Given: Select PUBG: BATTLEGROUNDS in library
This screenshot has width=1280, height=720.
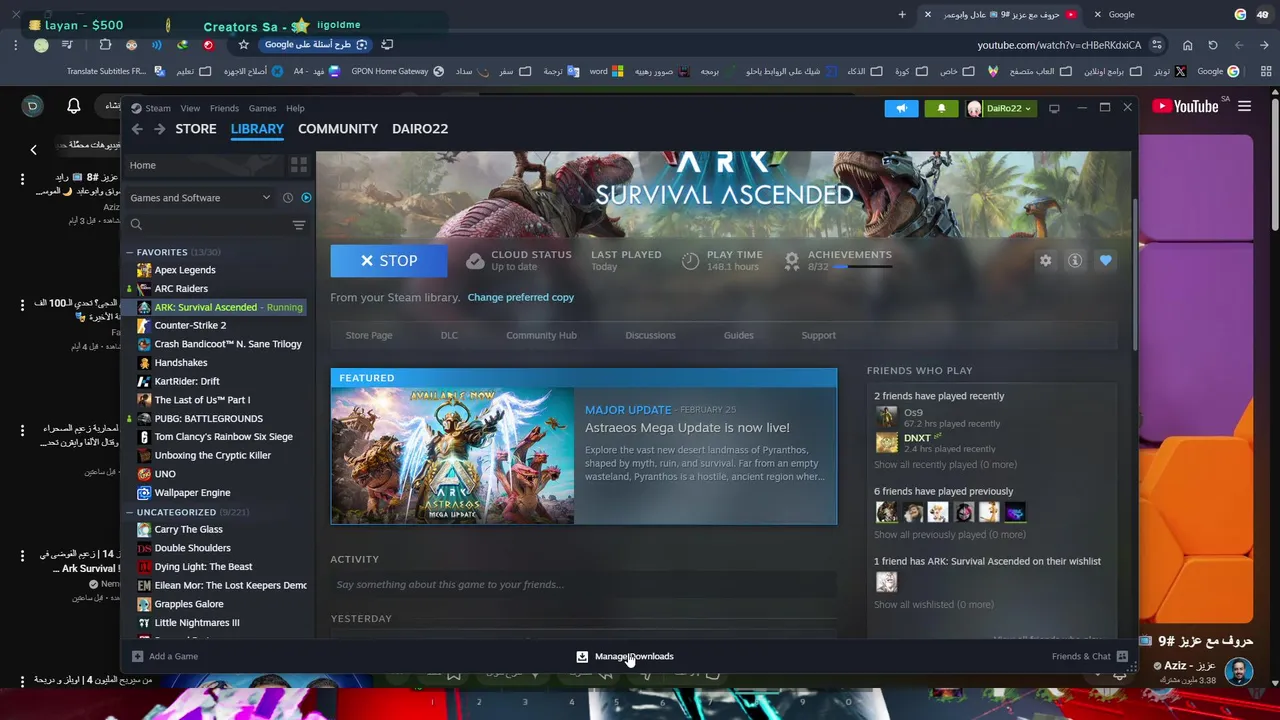Looking at the screenshot, I should 208,419.
